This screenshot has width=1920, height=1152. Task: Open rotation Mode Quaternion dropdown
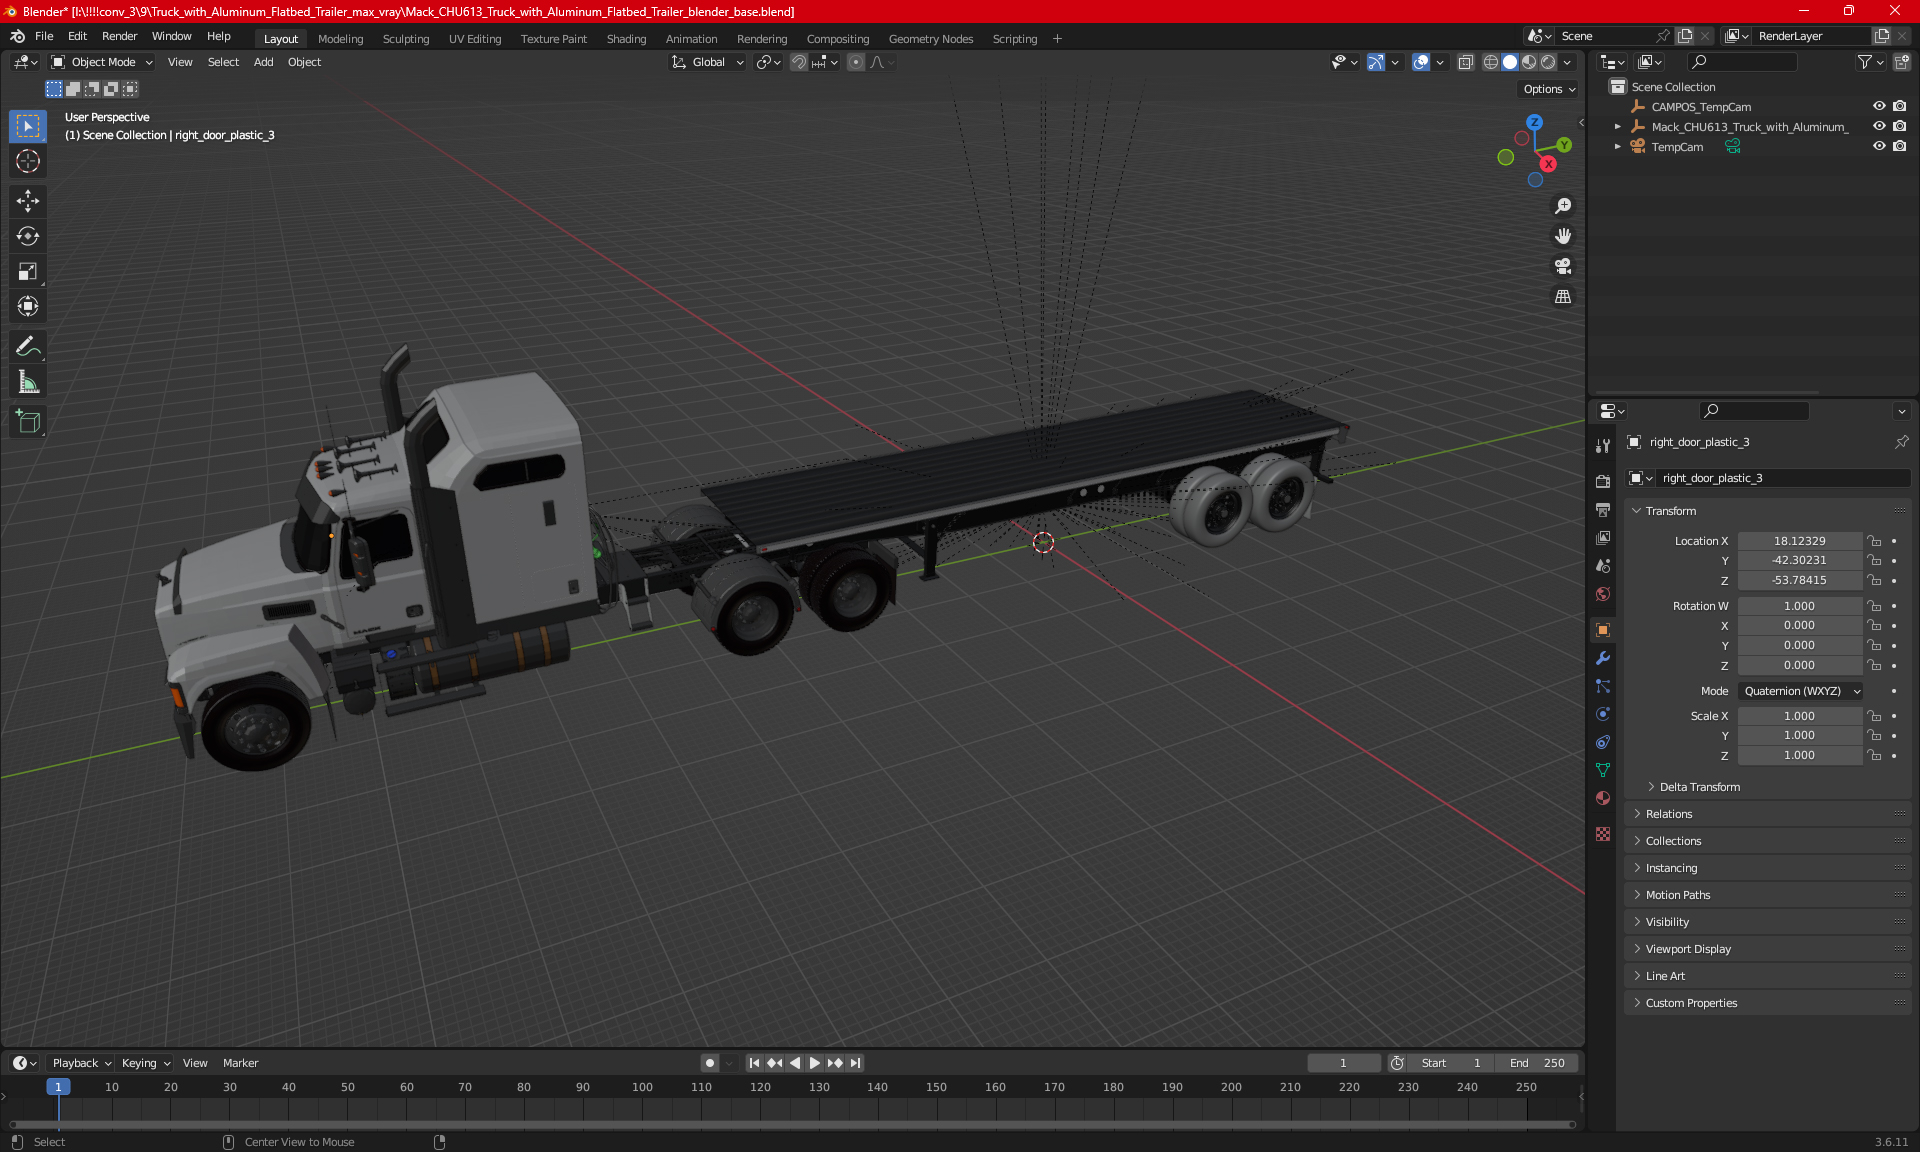pos(1800,691)
